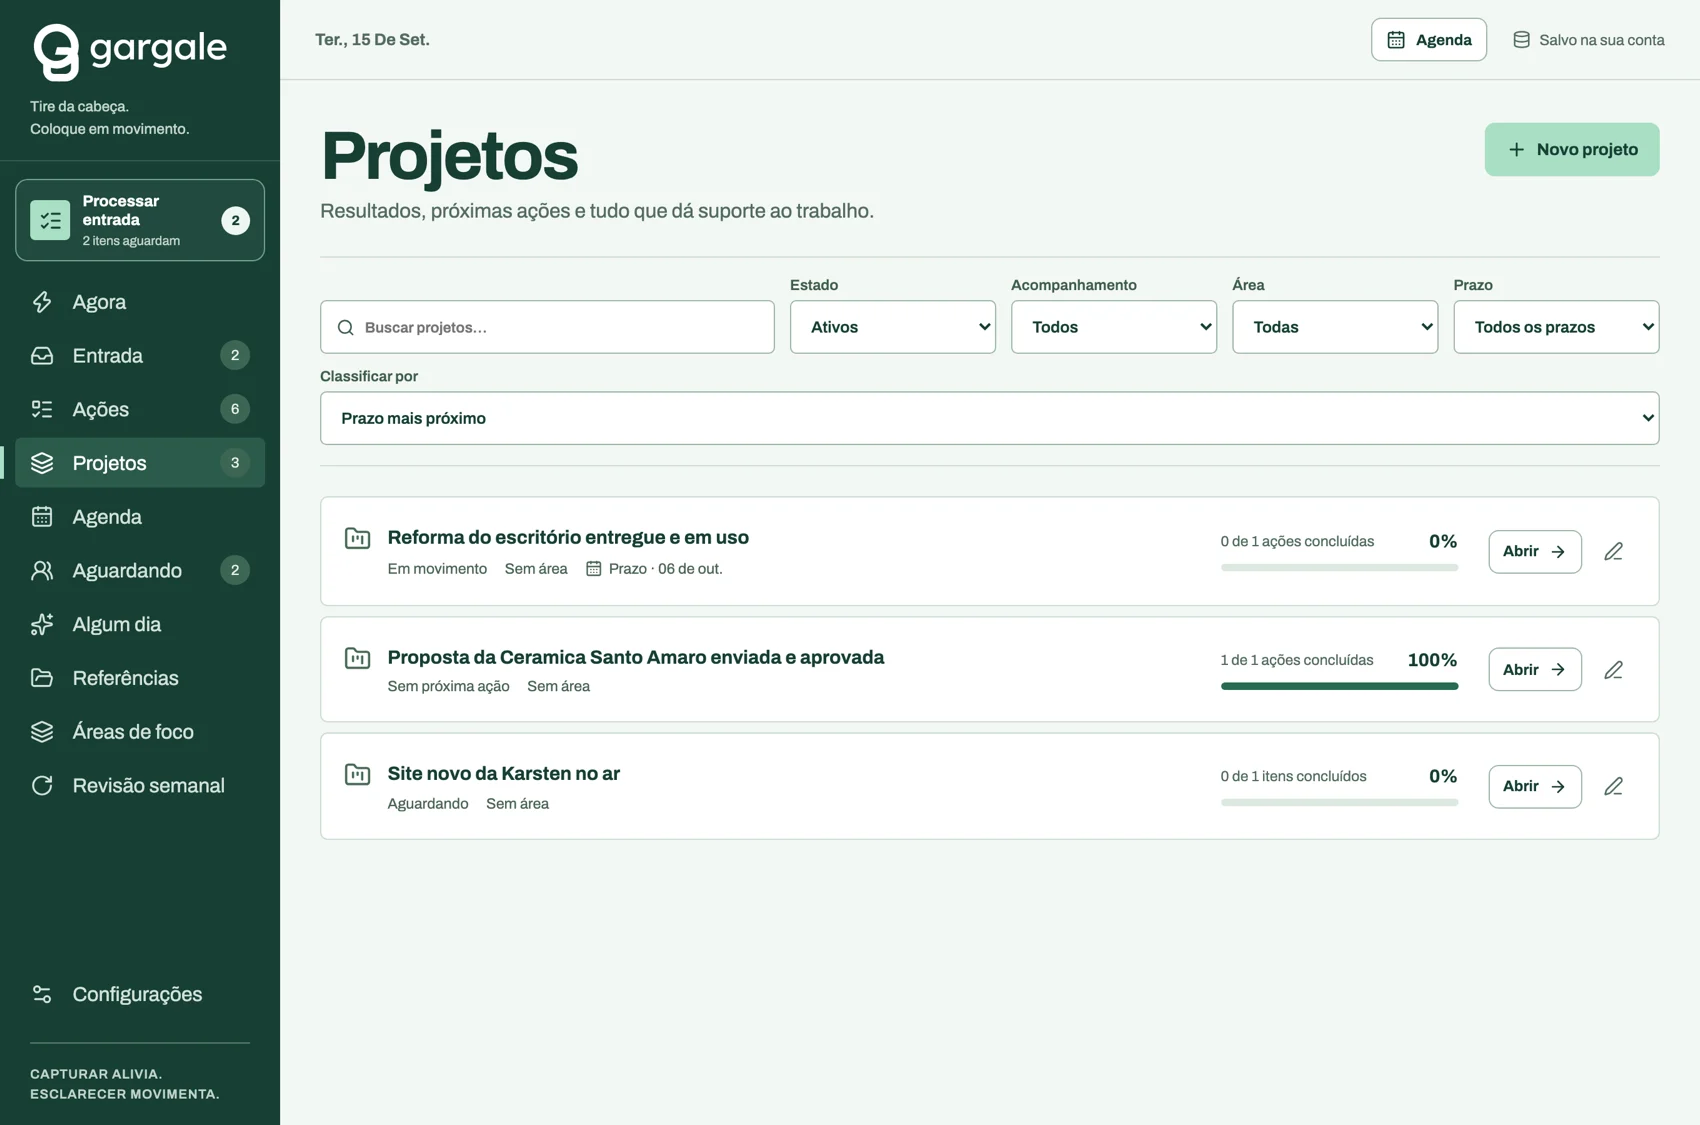
Task: Click the Áreas de foco layers icon
Action: (x=42, y=732)
